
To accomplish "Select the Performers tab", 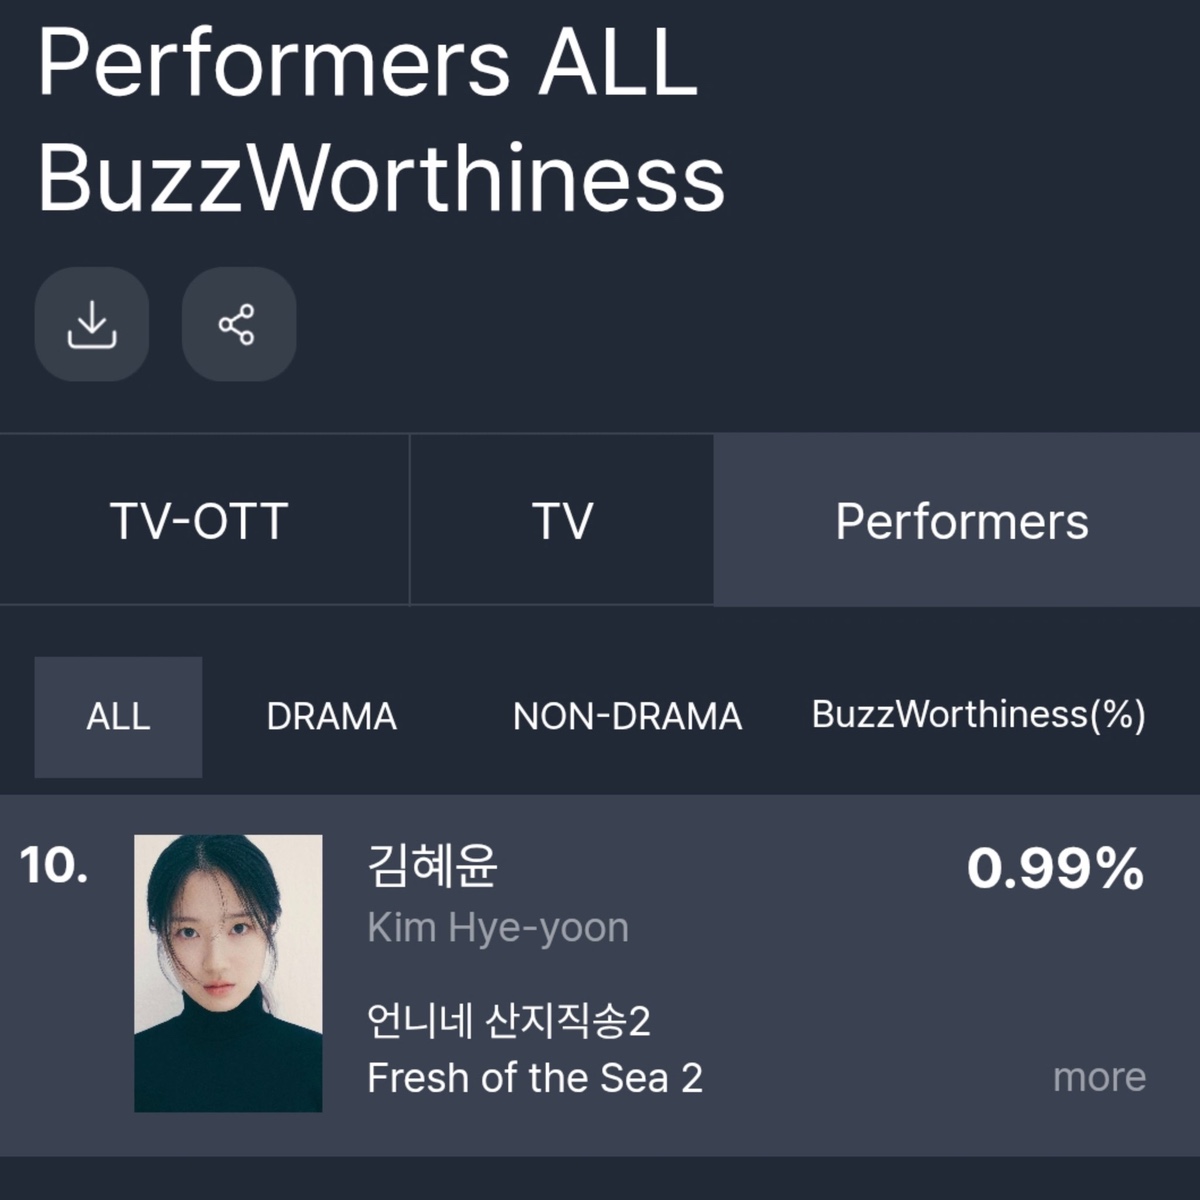I will point(961,520).
